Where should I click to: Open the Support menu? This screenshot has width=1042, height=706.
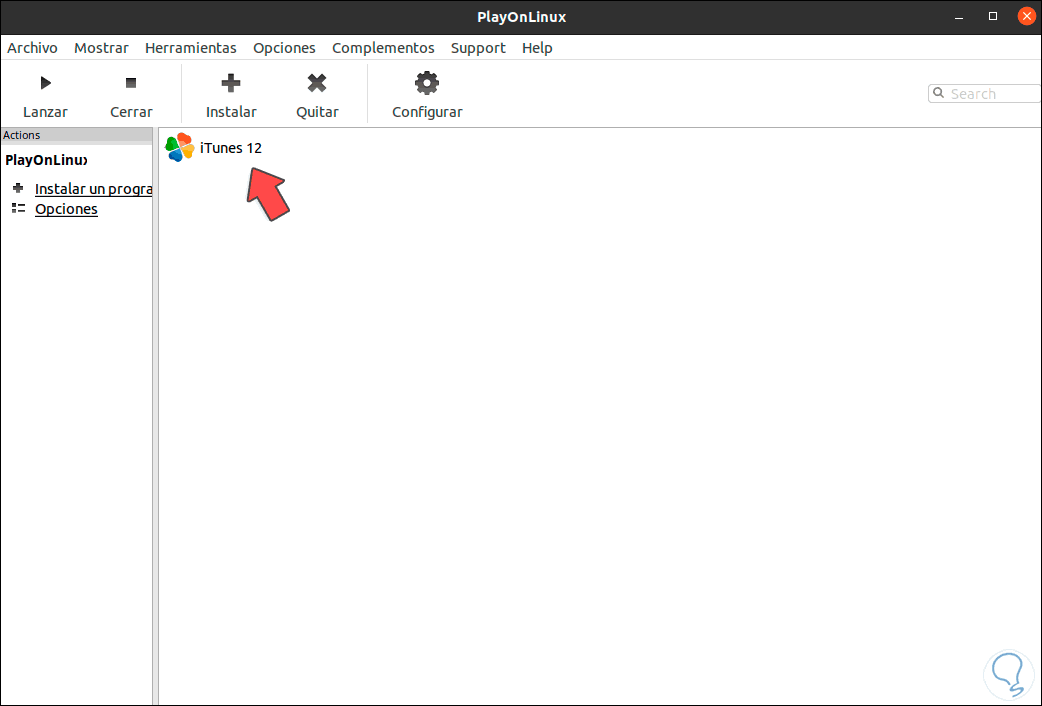478,48
